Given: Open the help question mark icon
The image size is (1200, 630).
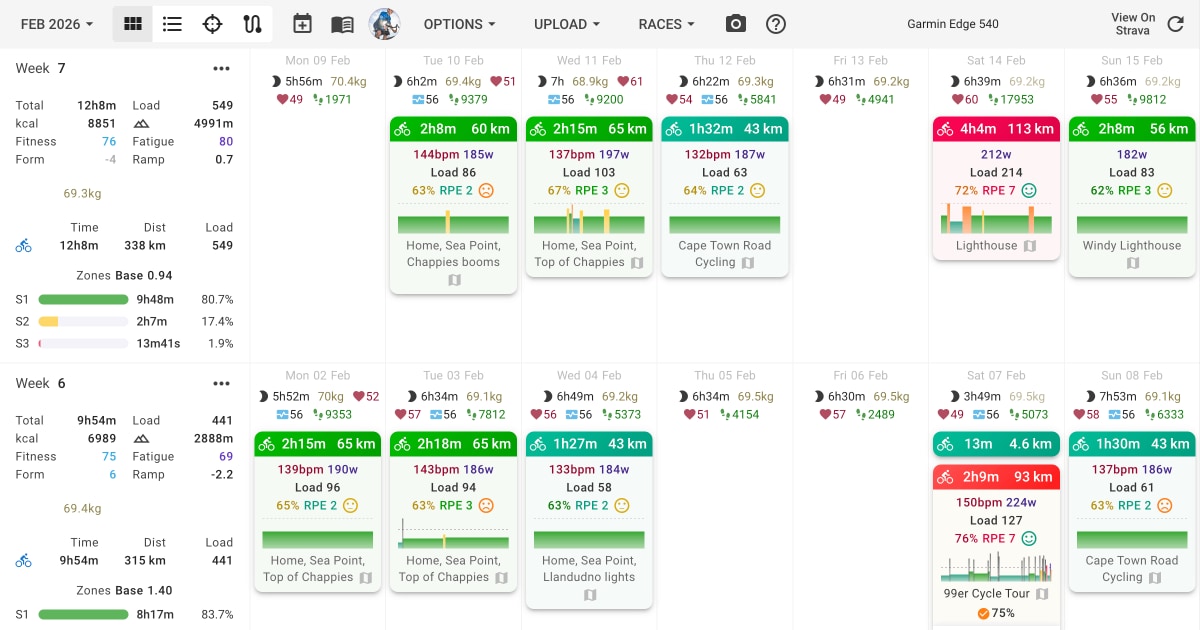Looking at the screenshot, I should pyautogui.click(x=775, y=24).
